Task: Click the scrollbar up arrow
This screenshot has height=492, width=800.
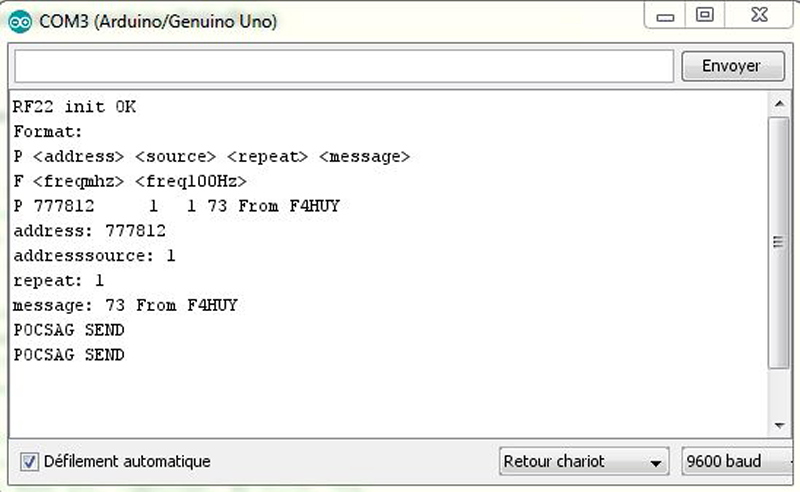Action: pyautogui.click(x=779, y=104)
